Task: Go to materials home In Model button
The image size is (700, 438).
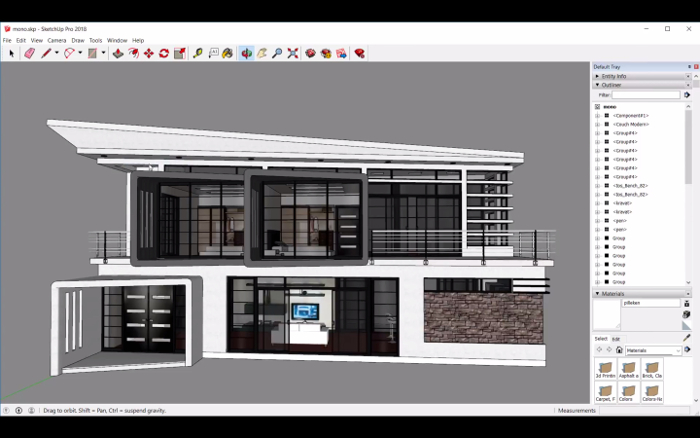Action: pos(619,350)
